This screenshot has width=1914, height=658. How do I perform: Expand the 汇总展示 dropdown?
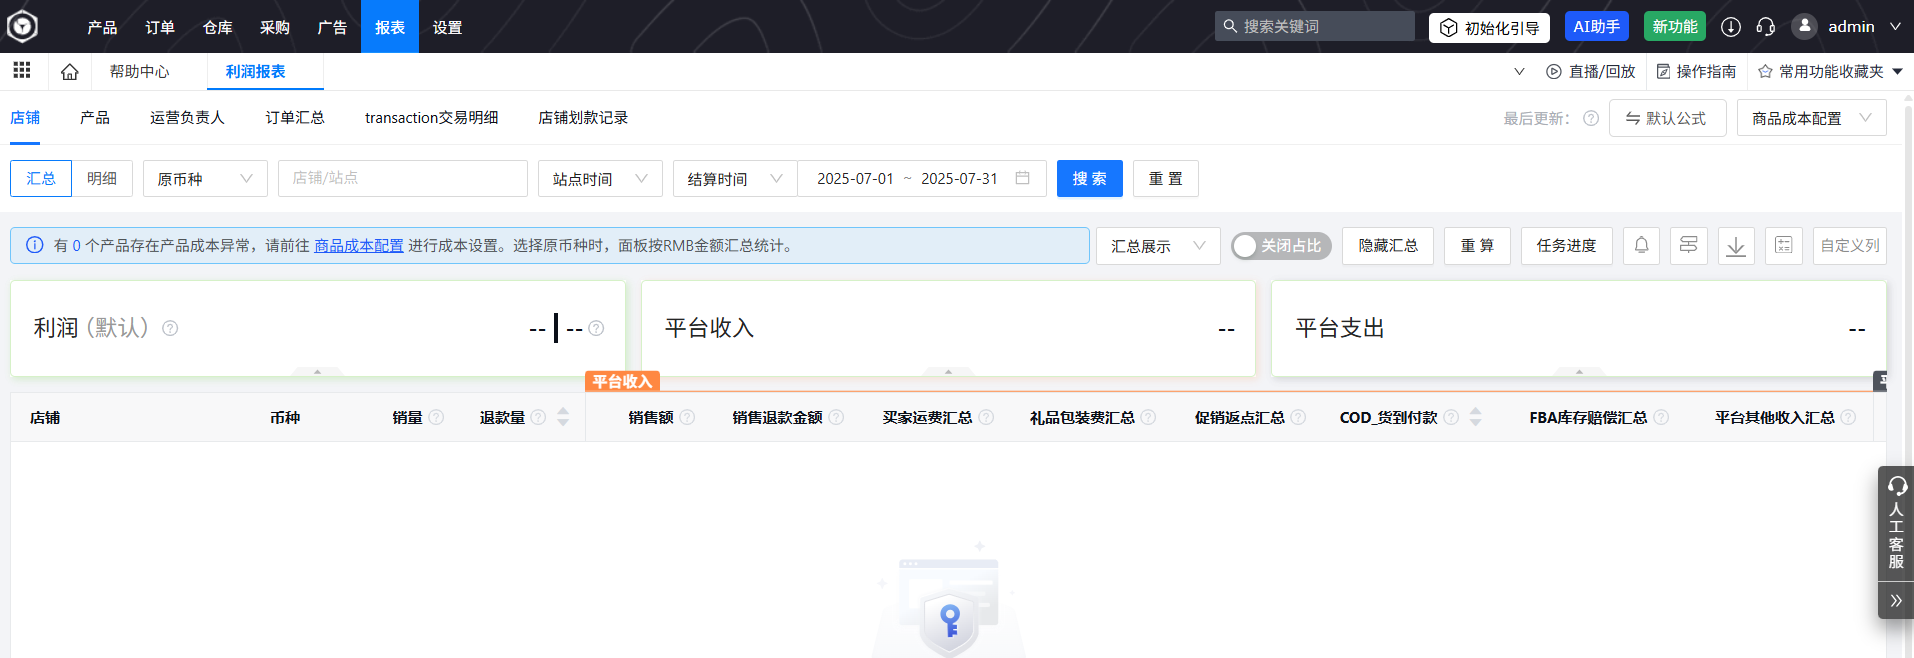1157,246
